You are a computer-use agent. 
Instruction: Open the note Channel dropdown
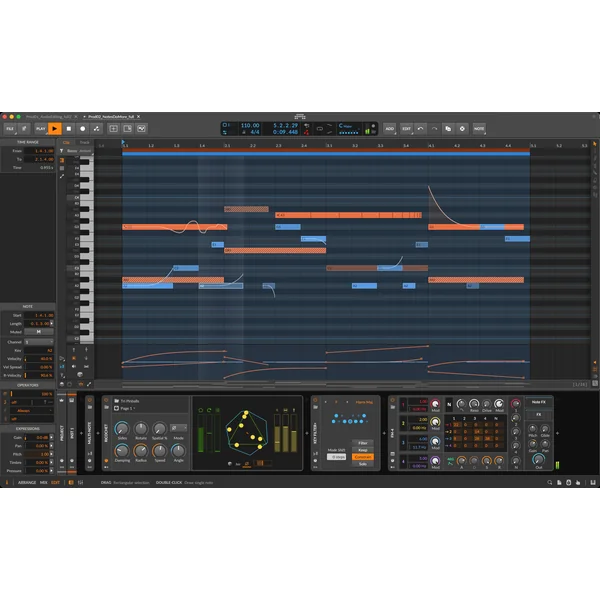[39, 342]
